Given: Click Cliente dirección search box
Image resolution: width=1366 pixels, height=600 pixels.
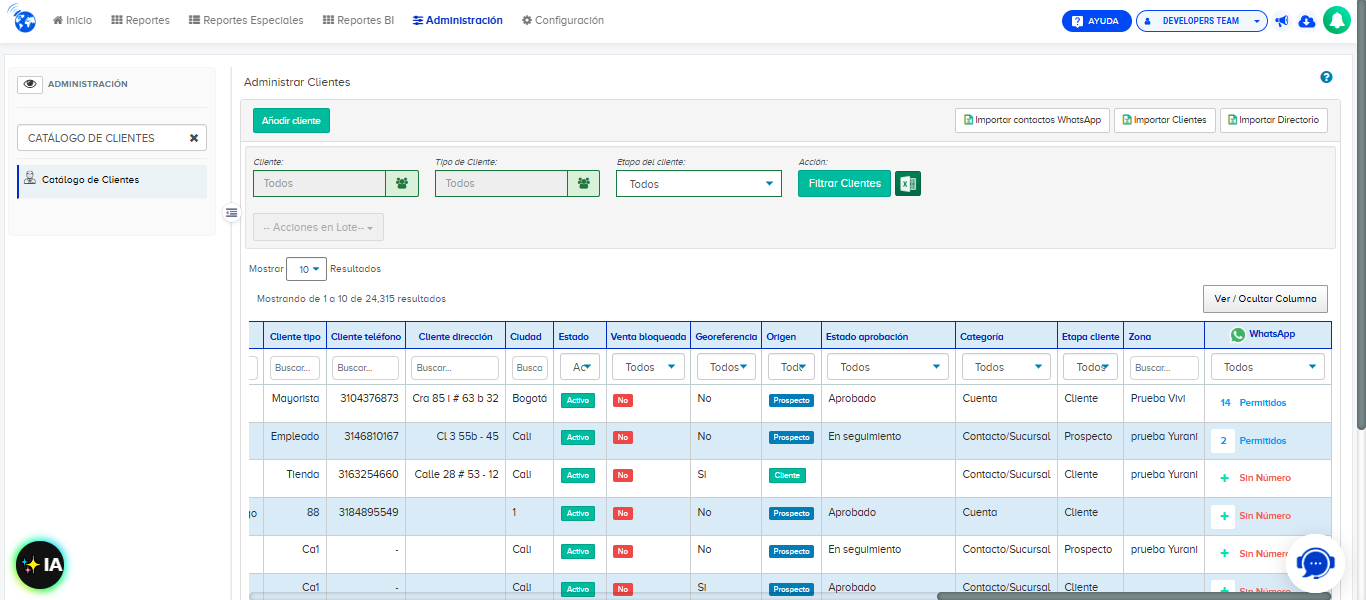Looking at the screenshot, I should (x=455, y=367).
